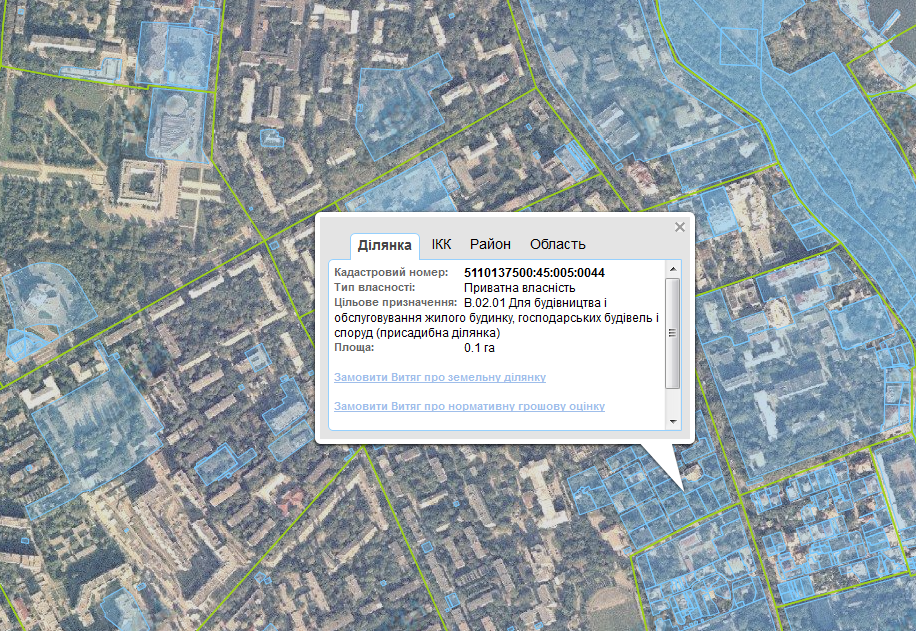Open 'Замовити Витяг про земельну ділянку' link
The height and width of the screenshot is (631, 916).
point(440,378)
